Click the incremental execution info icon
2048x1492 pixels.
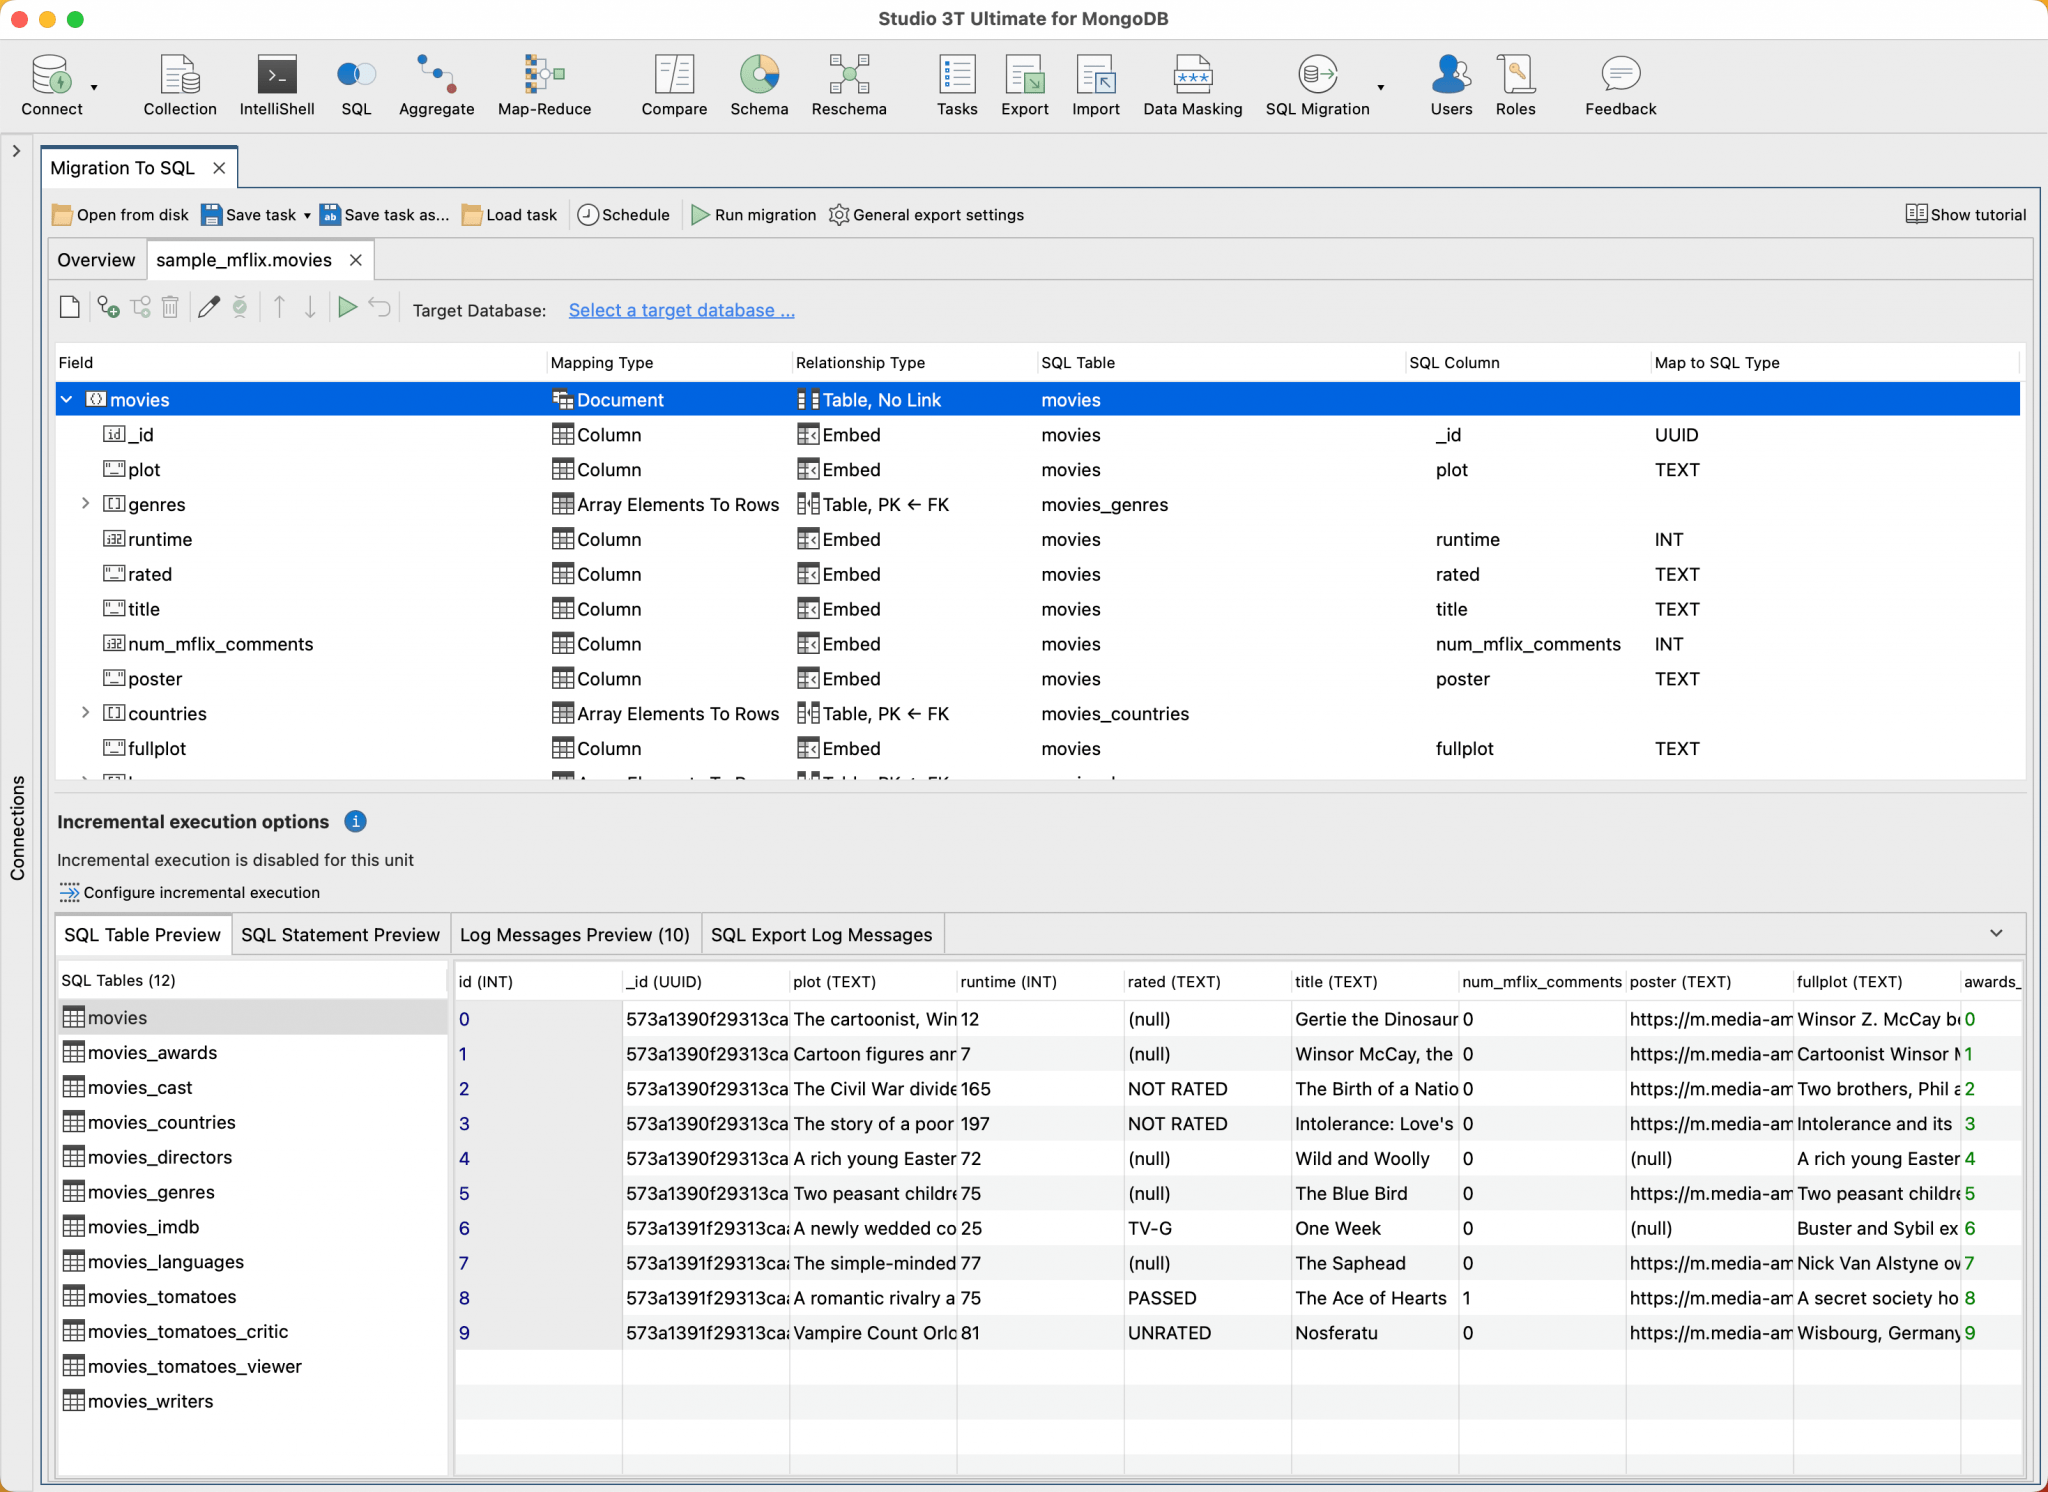click(x=355, y=821)
